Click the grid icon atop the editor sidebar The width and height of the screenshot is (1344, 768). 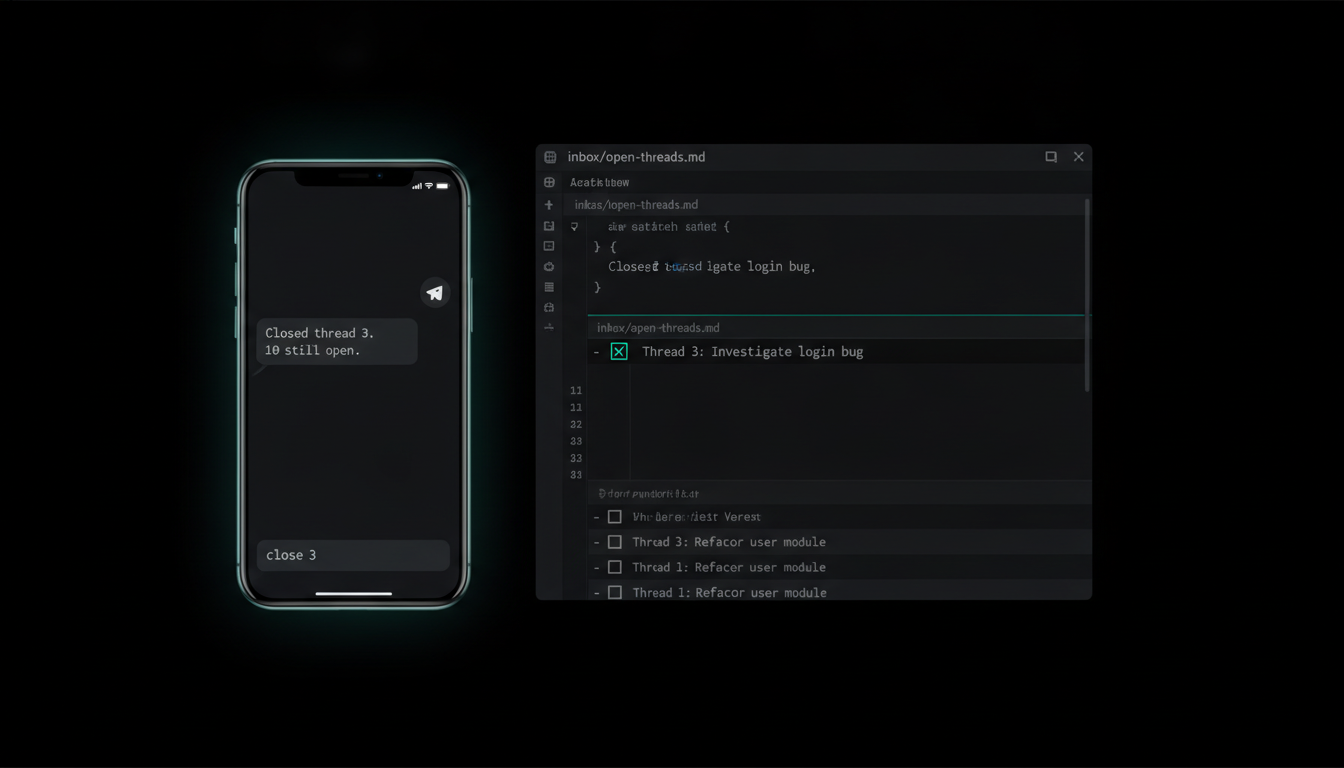coord(549,182)
